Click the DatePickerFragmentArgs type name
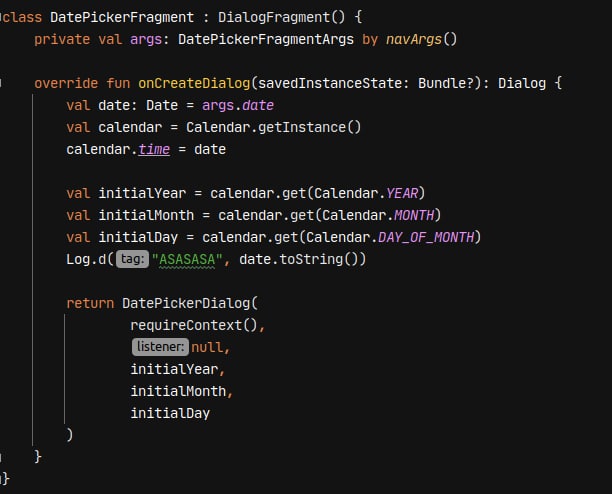Viewport: 612px width, 494px height. [266, 39]
